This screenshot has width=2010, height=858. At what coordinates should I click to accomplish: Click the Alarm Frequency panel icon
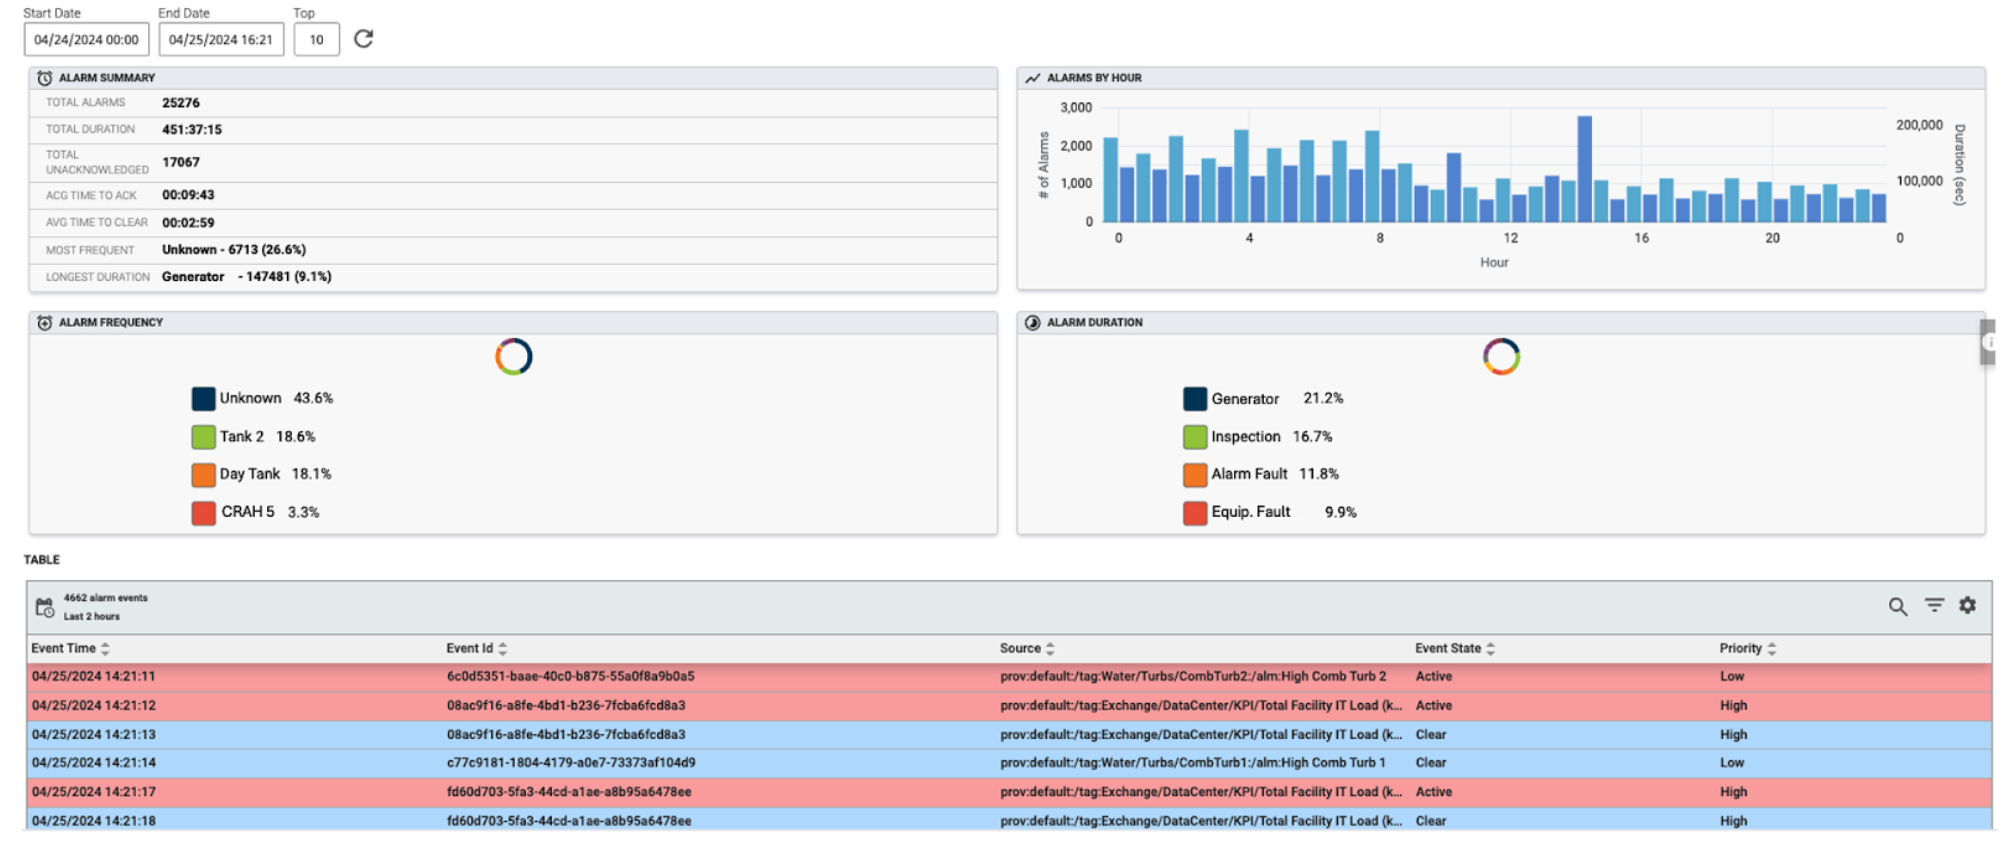pos(45,323)
